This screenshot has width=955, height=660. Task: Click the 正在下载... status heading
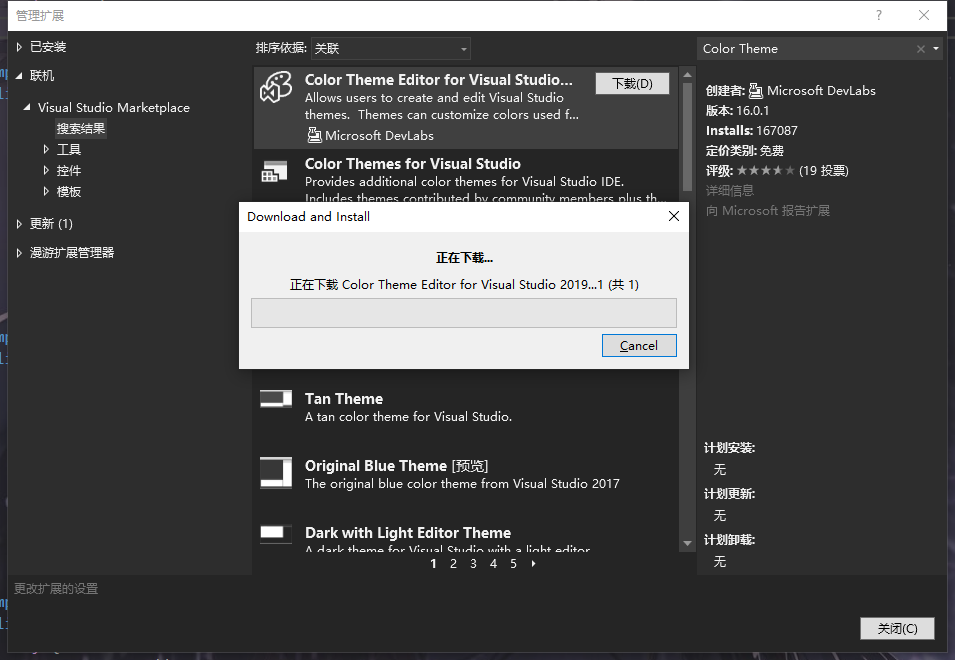[x=464, y=258]
